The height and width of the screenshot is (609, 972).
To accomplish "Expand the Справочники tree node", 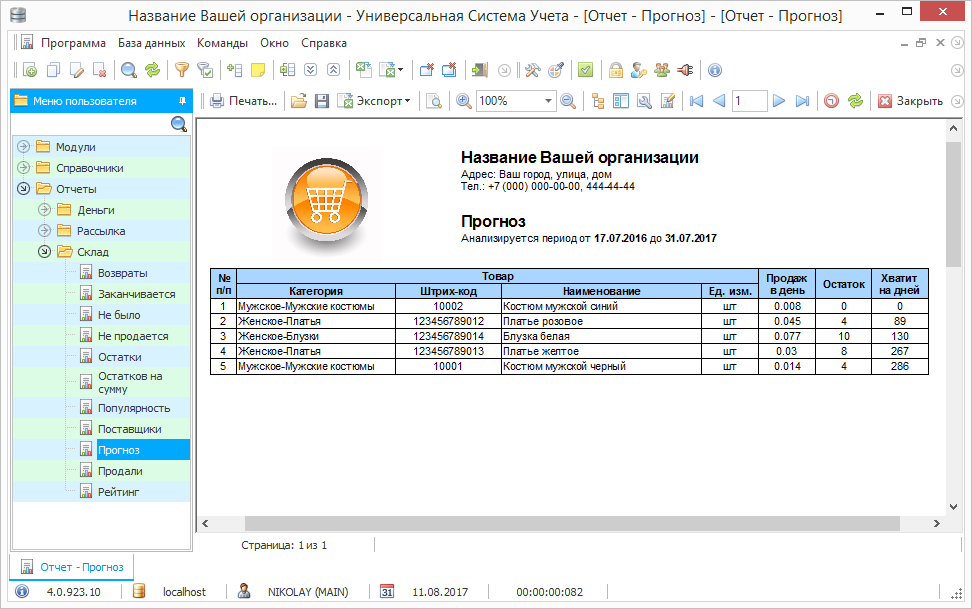I will pos(24,168).
